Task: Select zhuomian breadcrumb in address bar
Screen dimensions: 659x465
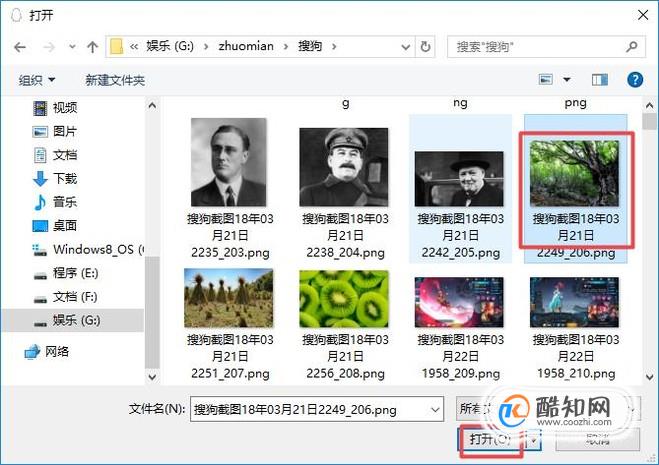Action: click(x=246, y=46)
